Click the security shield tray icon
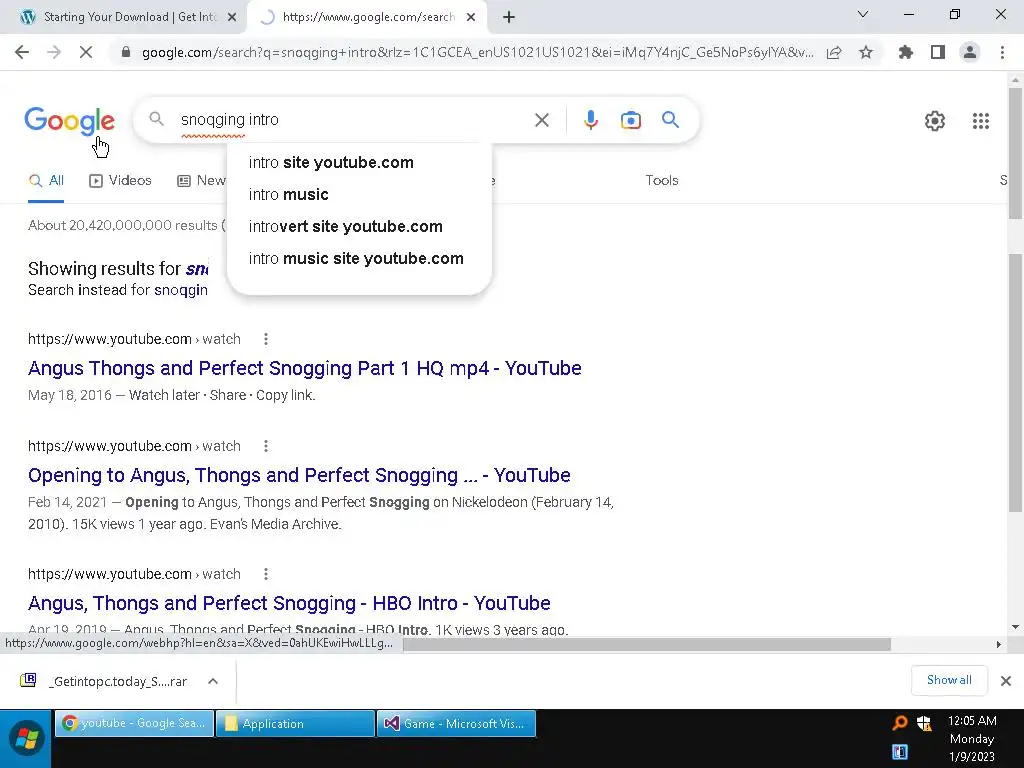Image resolution: width=1024 pixels, height=768 pixels. 924,722
